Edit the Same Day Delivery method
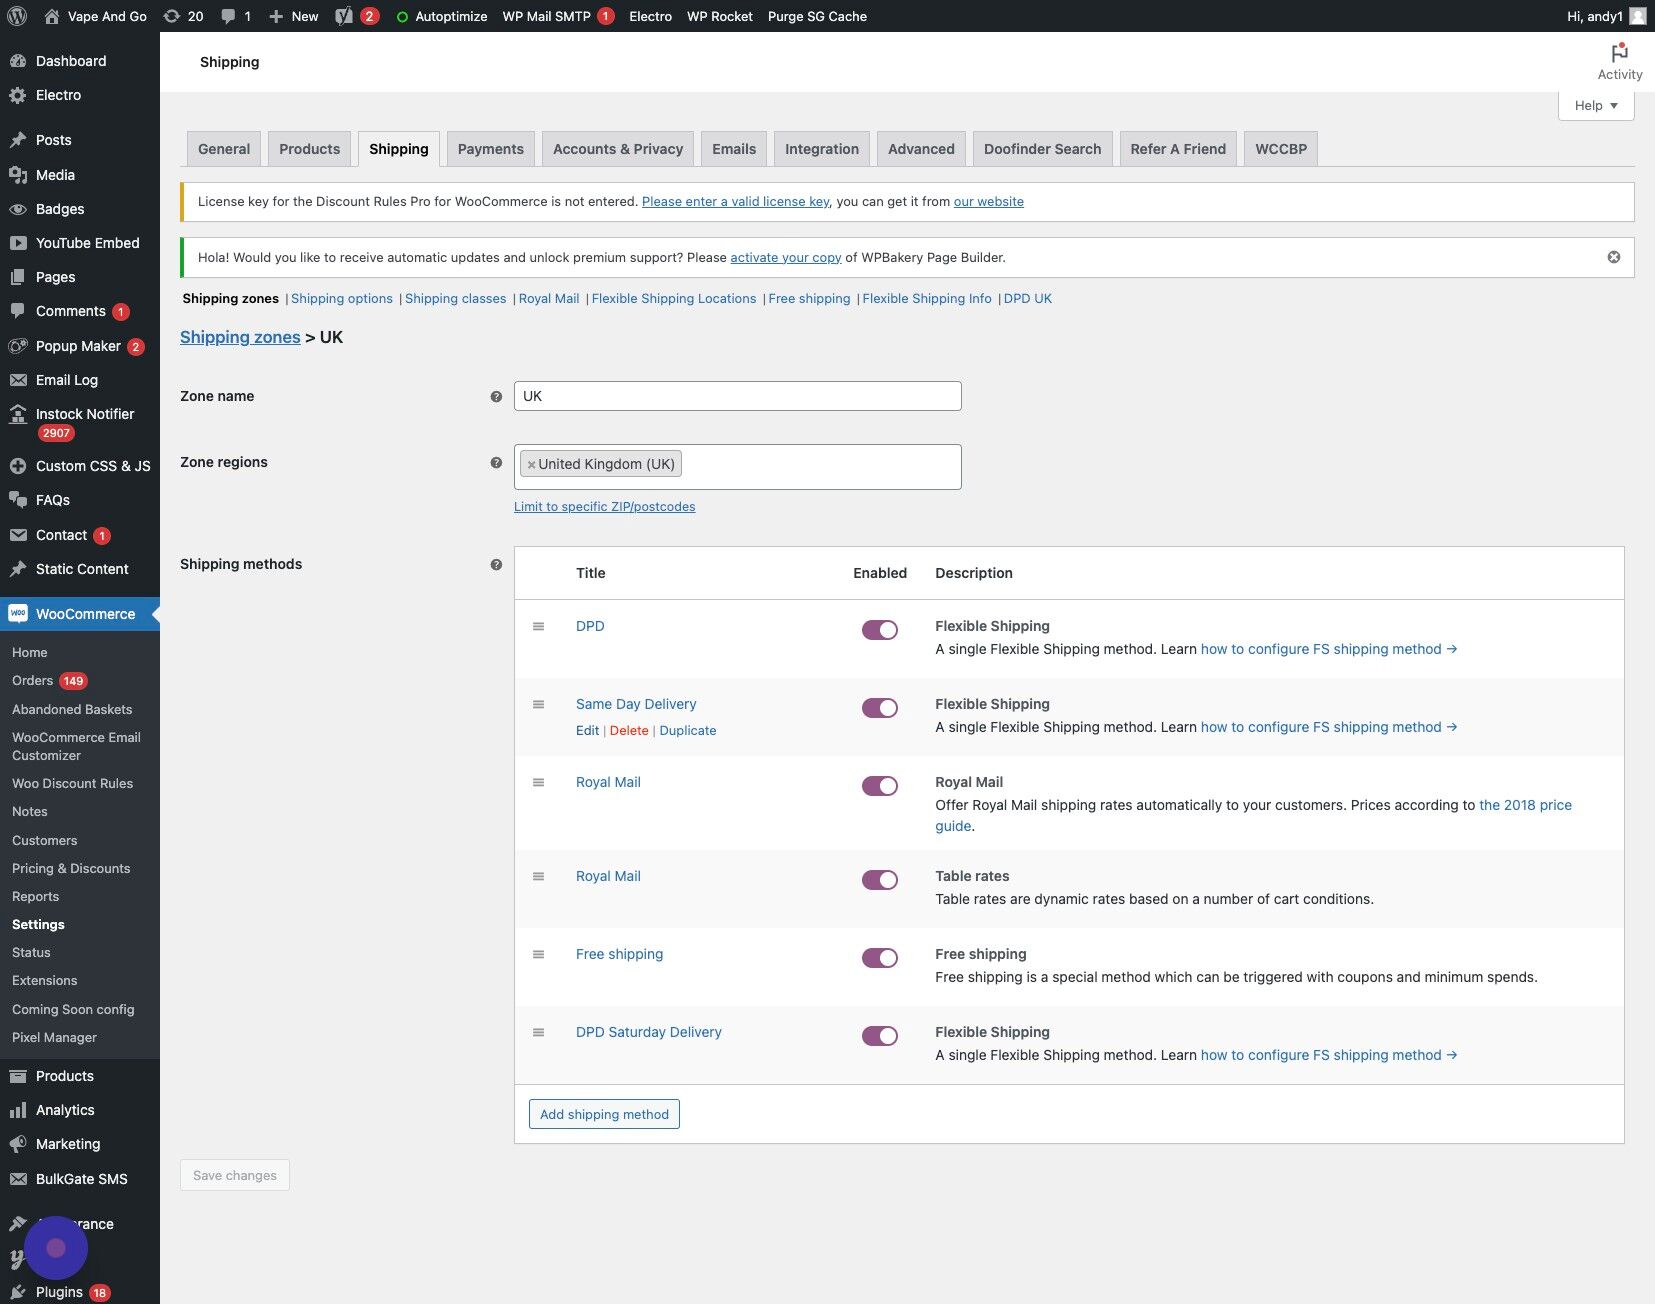Image resolution: width=1655 pixels, height=1304 pixels. [587, 731]
